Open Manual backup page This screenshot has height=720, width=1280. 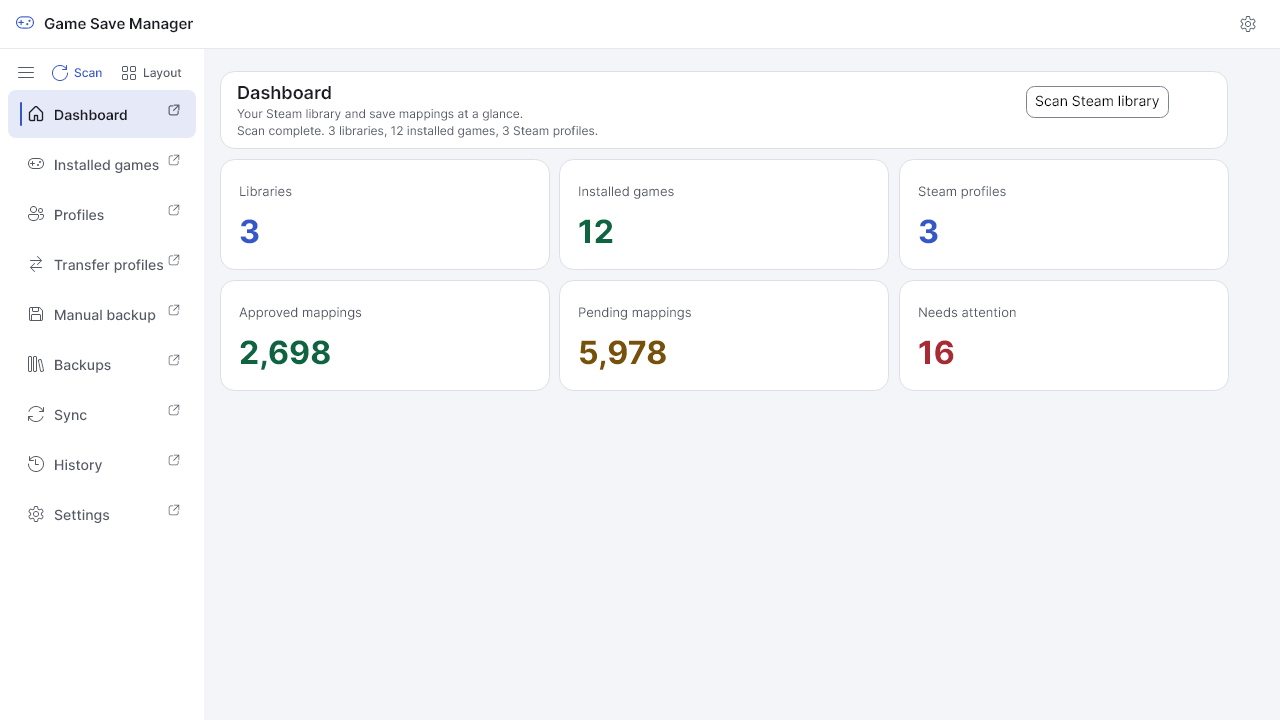102,314
